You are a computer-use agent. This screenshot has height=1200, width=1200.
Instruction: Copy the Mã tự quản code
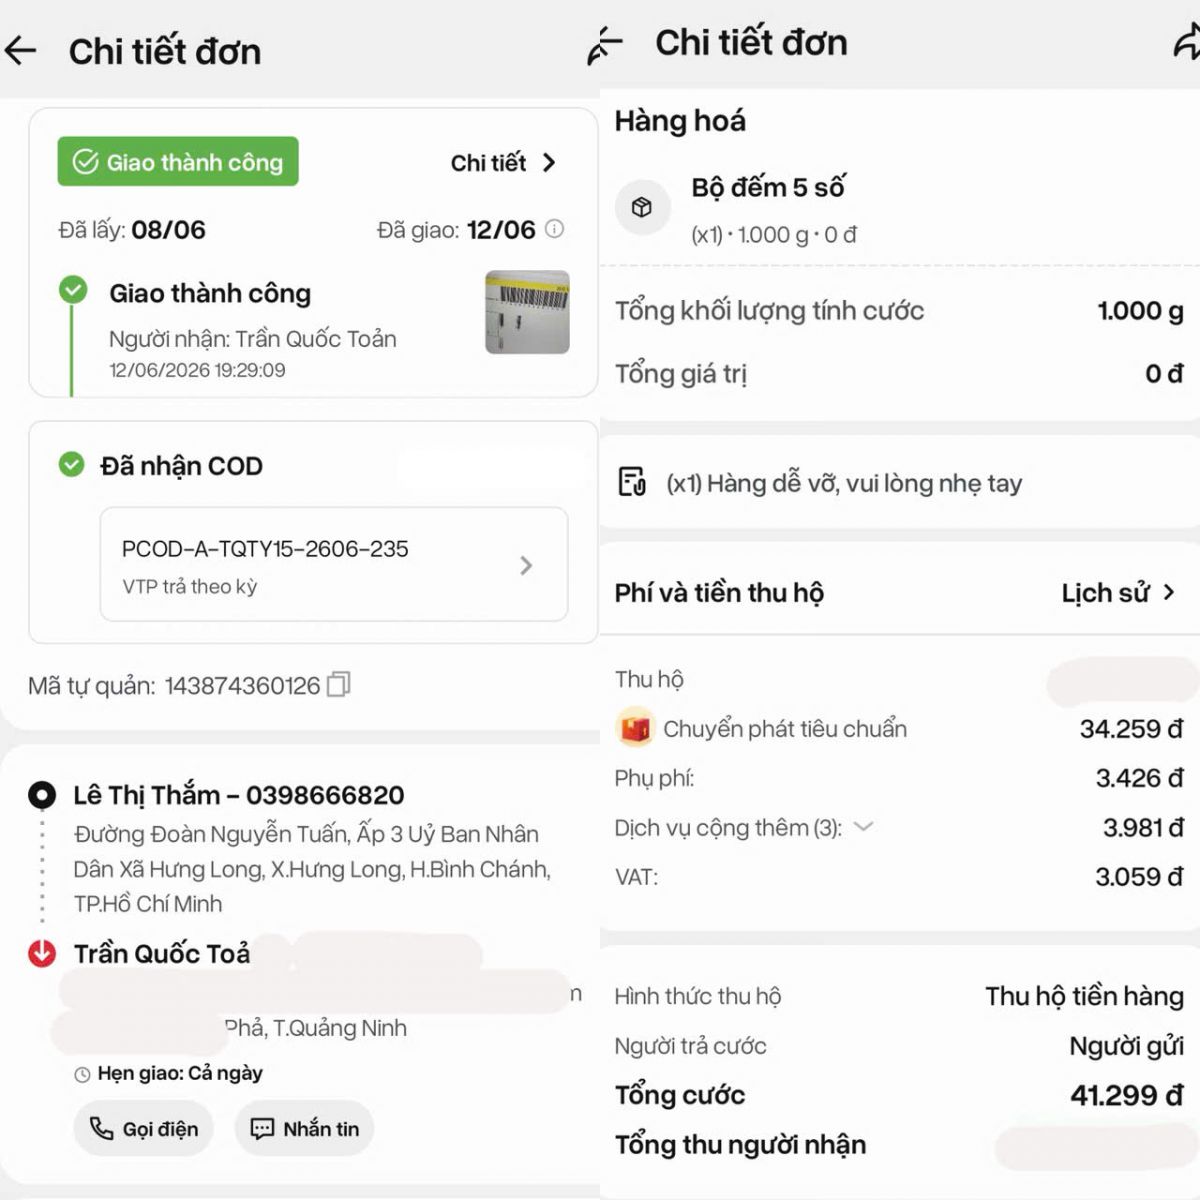pos(339,685)
